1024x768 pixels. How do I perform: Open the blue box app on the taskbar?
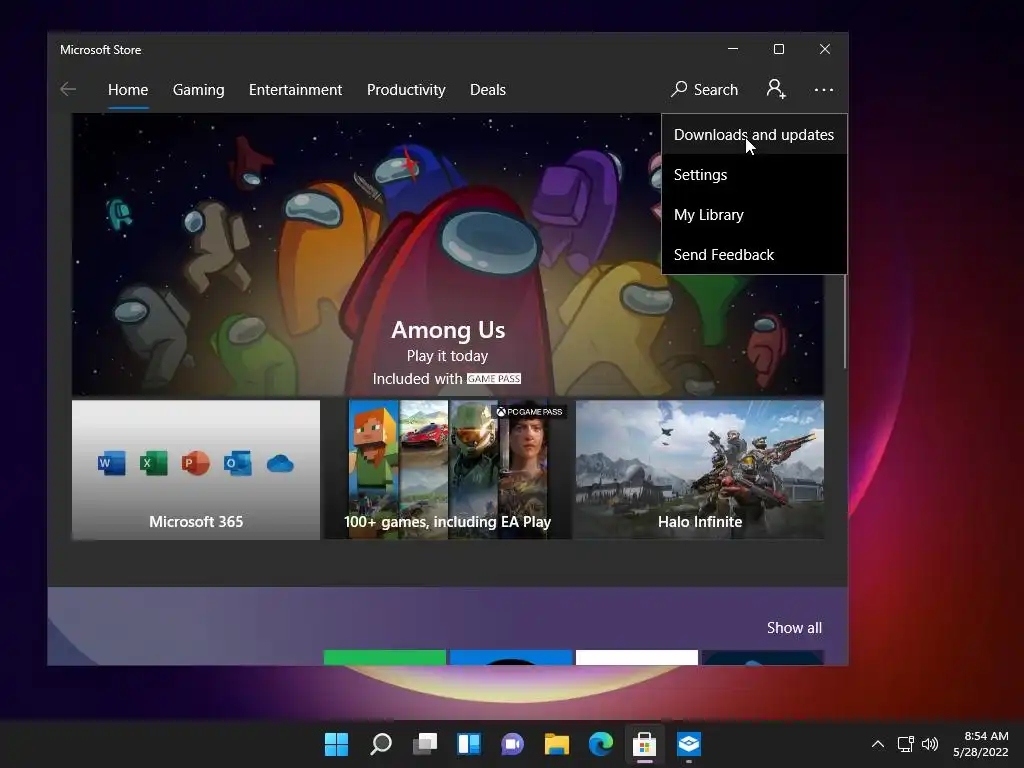click(688, 743)
